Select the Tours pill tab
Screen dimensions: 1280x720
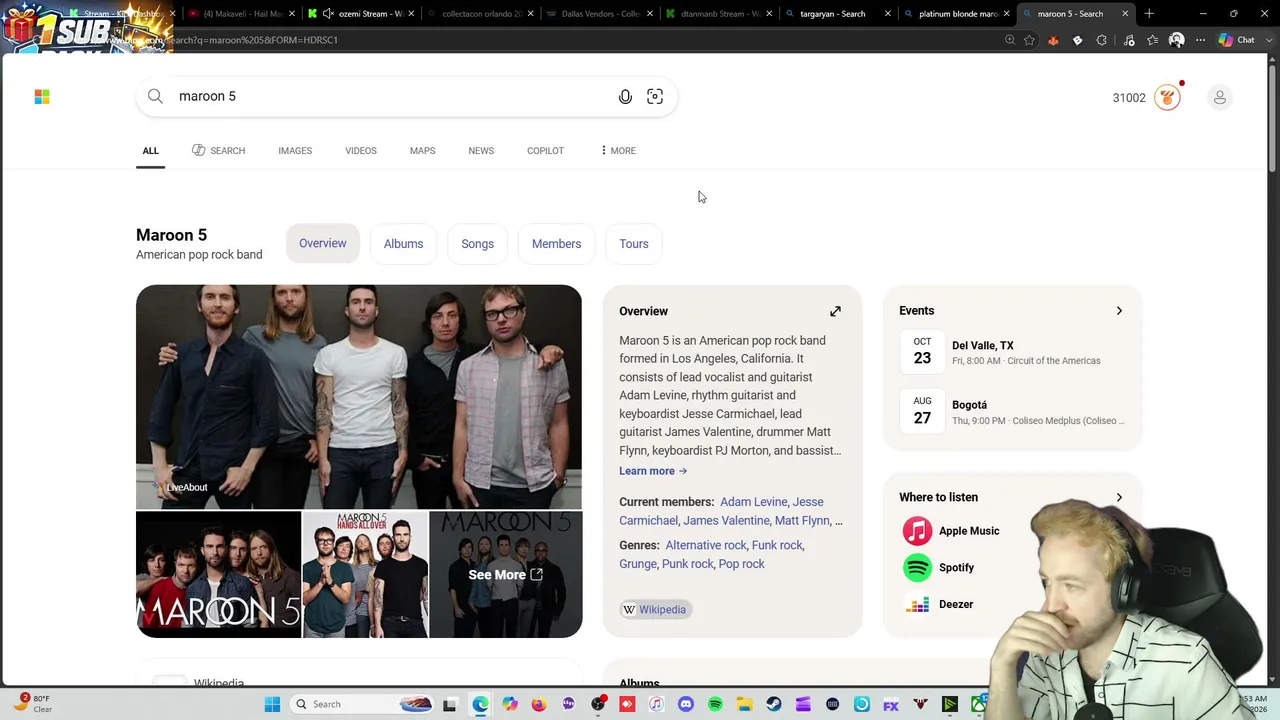(x=634, y=244)
